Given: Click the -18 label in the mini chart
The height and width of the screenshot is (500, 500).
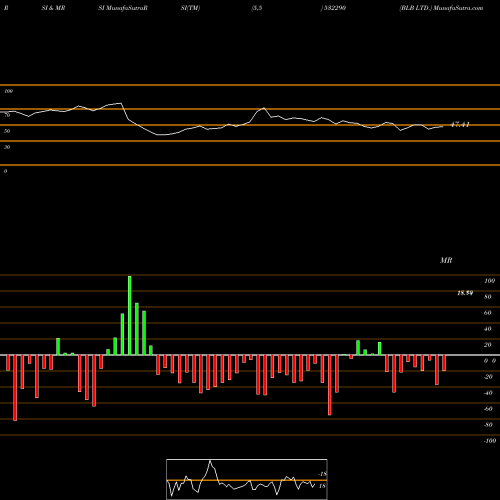Looking at the screenshot, I should pyautogui.click(x=322, y=474).
